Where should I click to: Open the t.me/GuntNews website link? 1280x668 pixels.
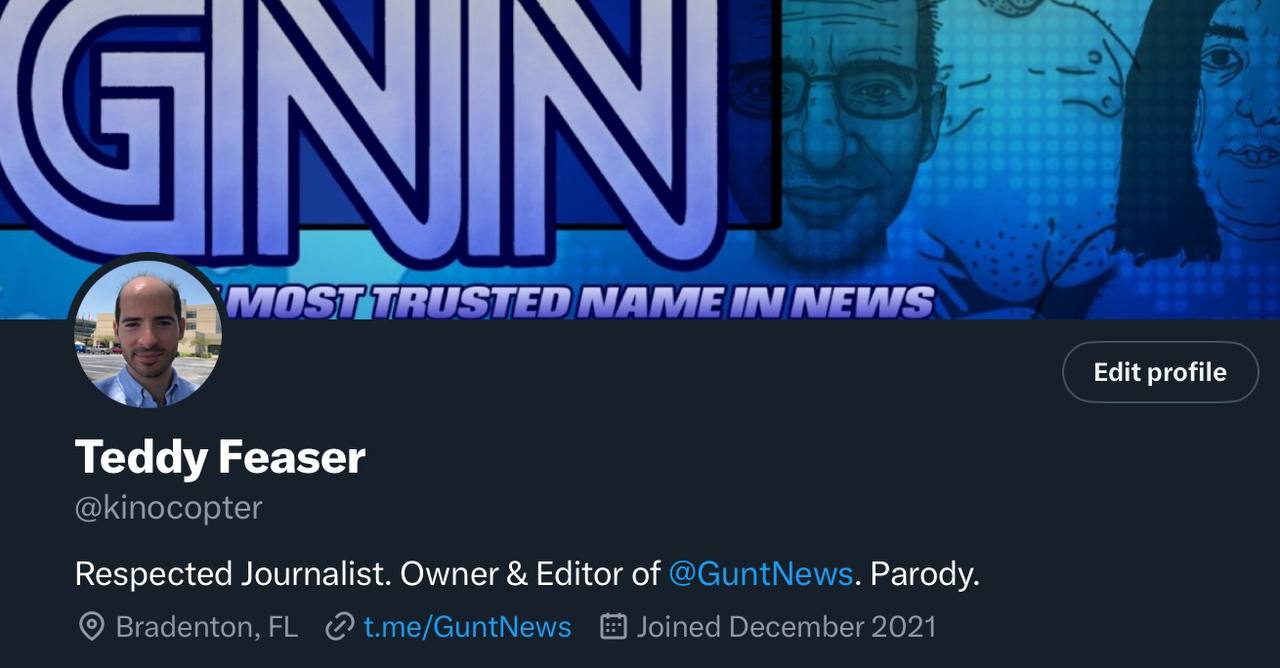467,627
